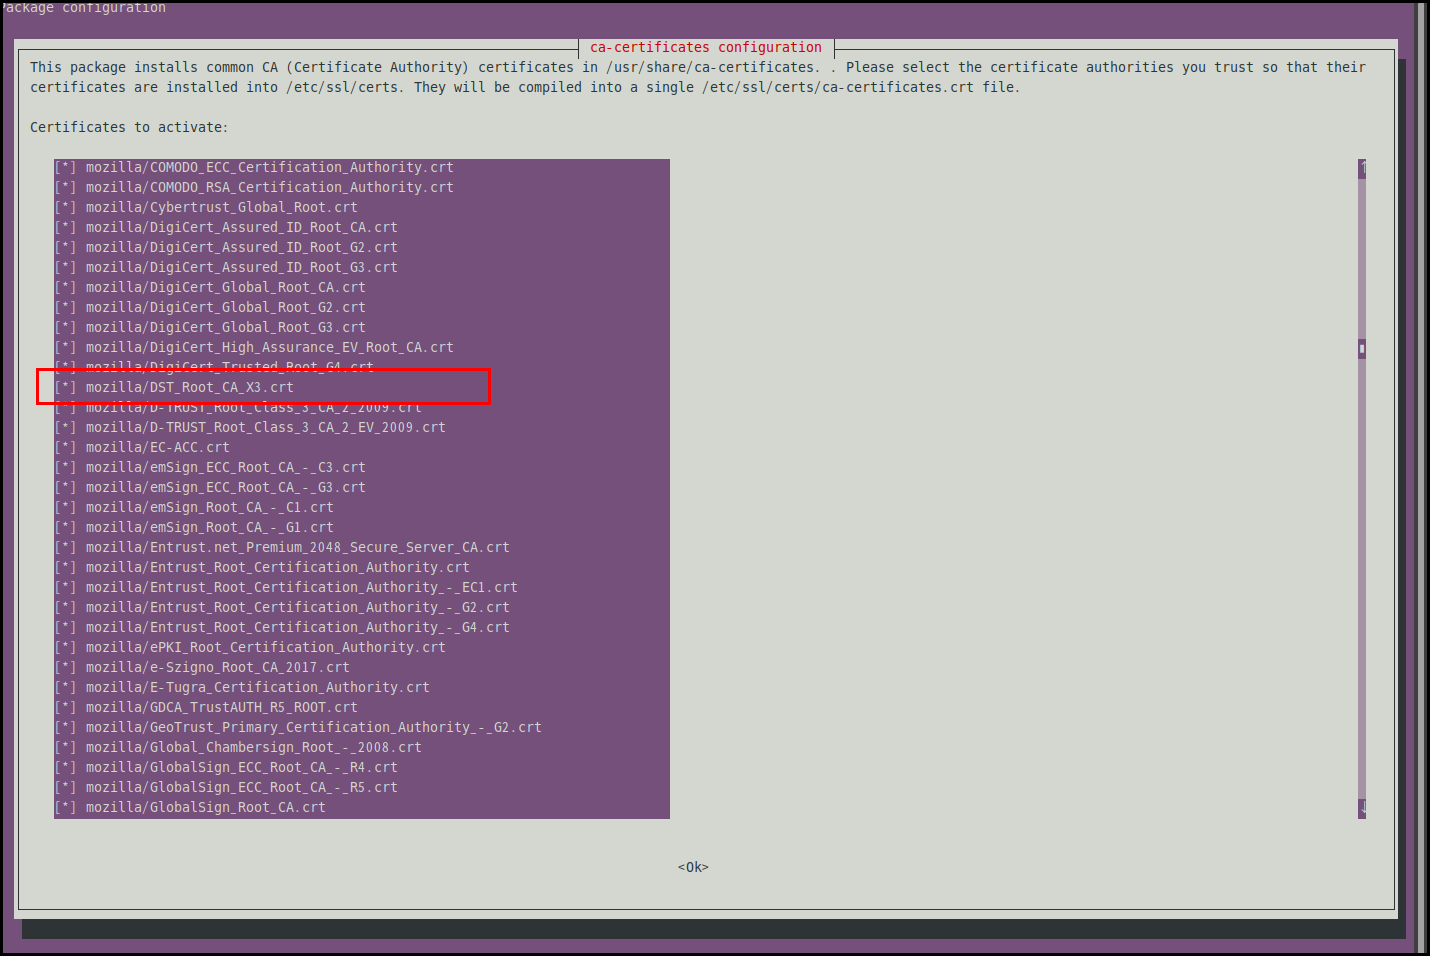
Task: Toggle the DigiCert_Global_Root_G3.crt checkbox
Action: tap(66, 327)
